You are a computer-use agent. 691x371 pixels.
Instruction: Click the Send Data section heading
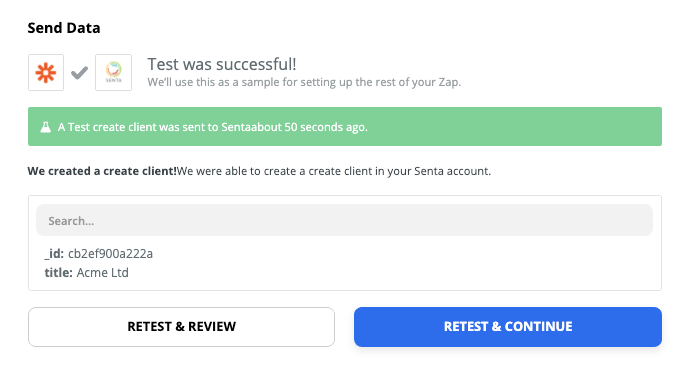(64, 28)
